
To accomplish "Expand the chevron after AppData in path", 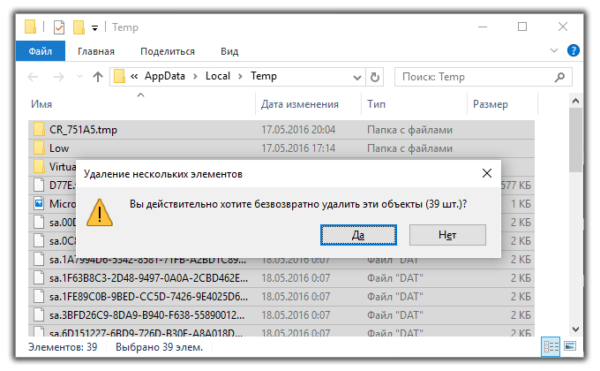I will pos(195,76).
